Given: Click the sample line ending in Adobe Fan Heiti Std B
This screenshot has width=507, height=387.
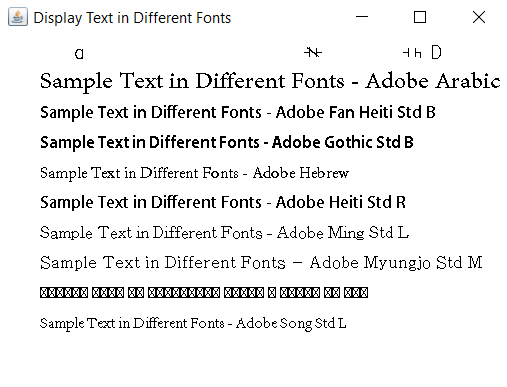Looking at the screenshot, I should (x=238, y=112).
